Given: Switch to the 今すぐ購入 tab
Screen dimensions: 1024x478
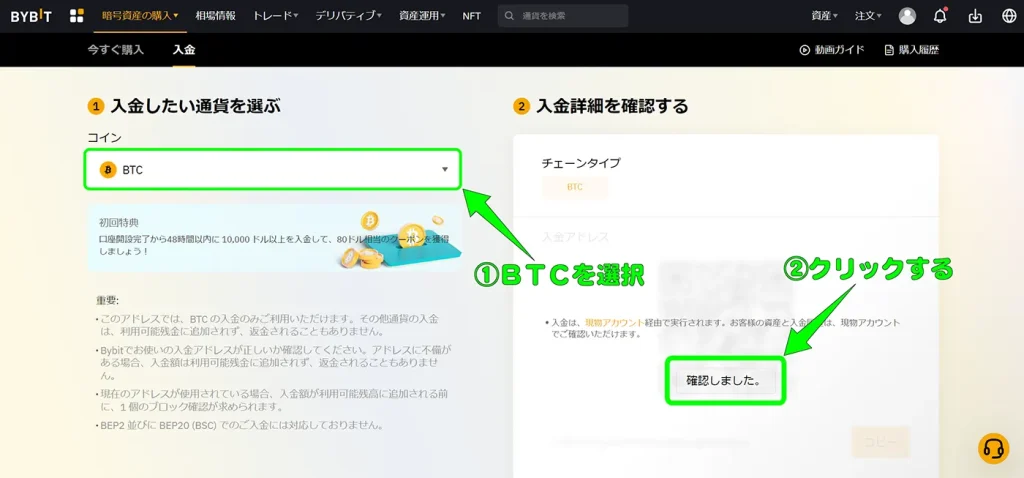Looking at the screenshot, I should (x=116, y=50).
